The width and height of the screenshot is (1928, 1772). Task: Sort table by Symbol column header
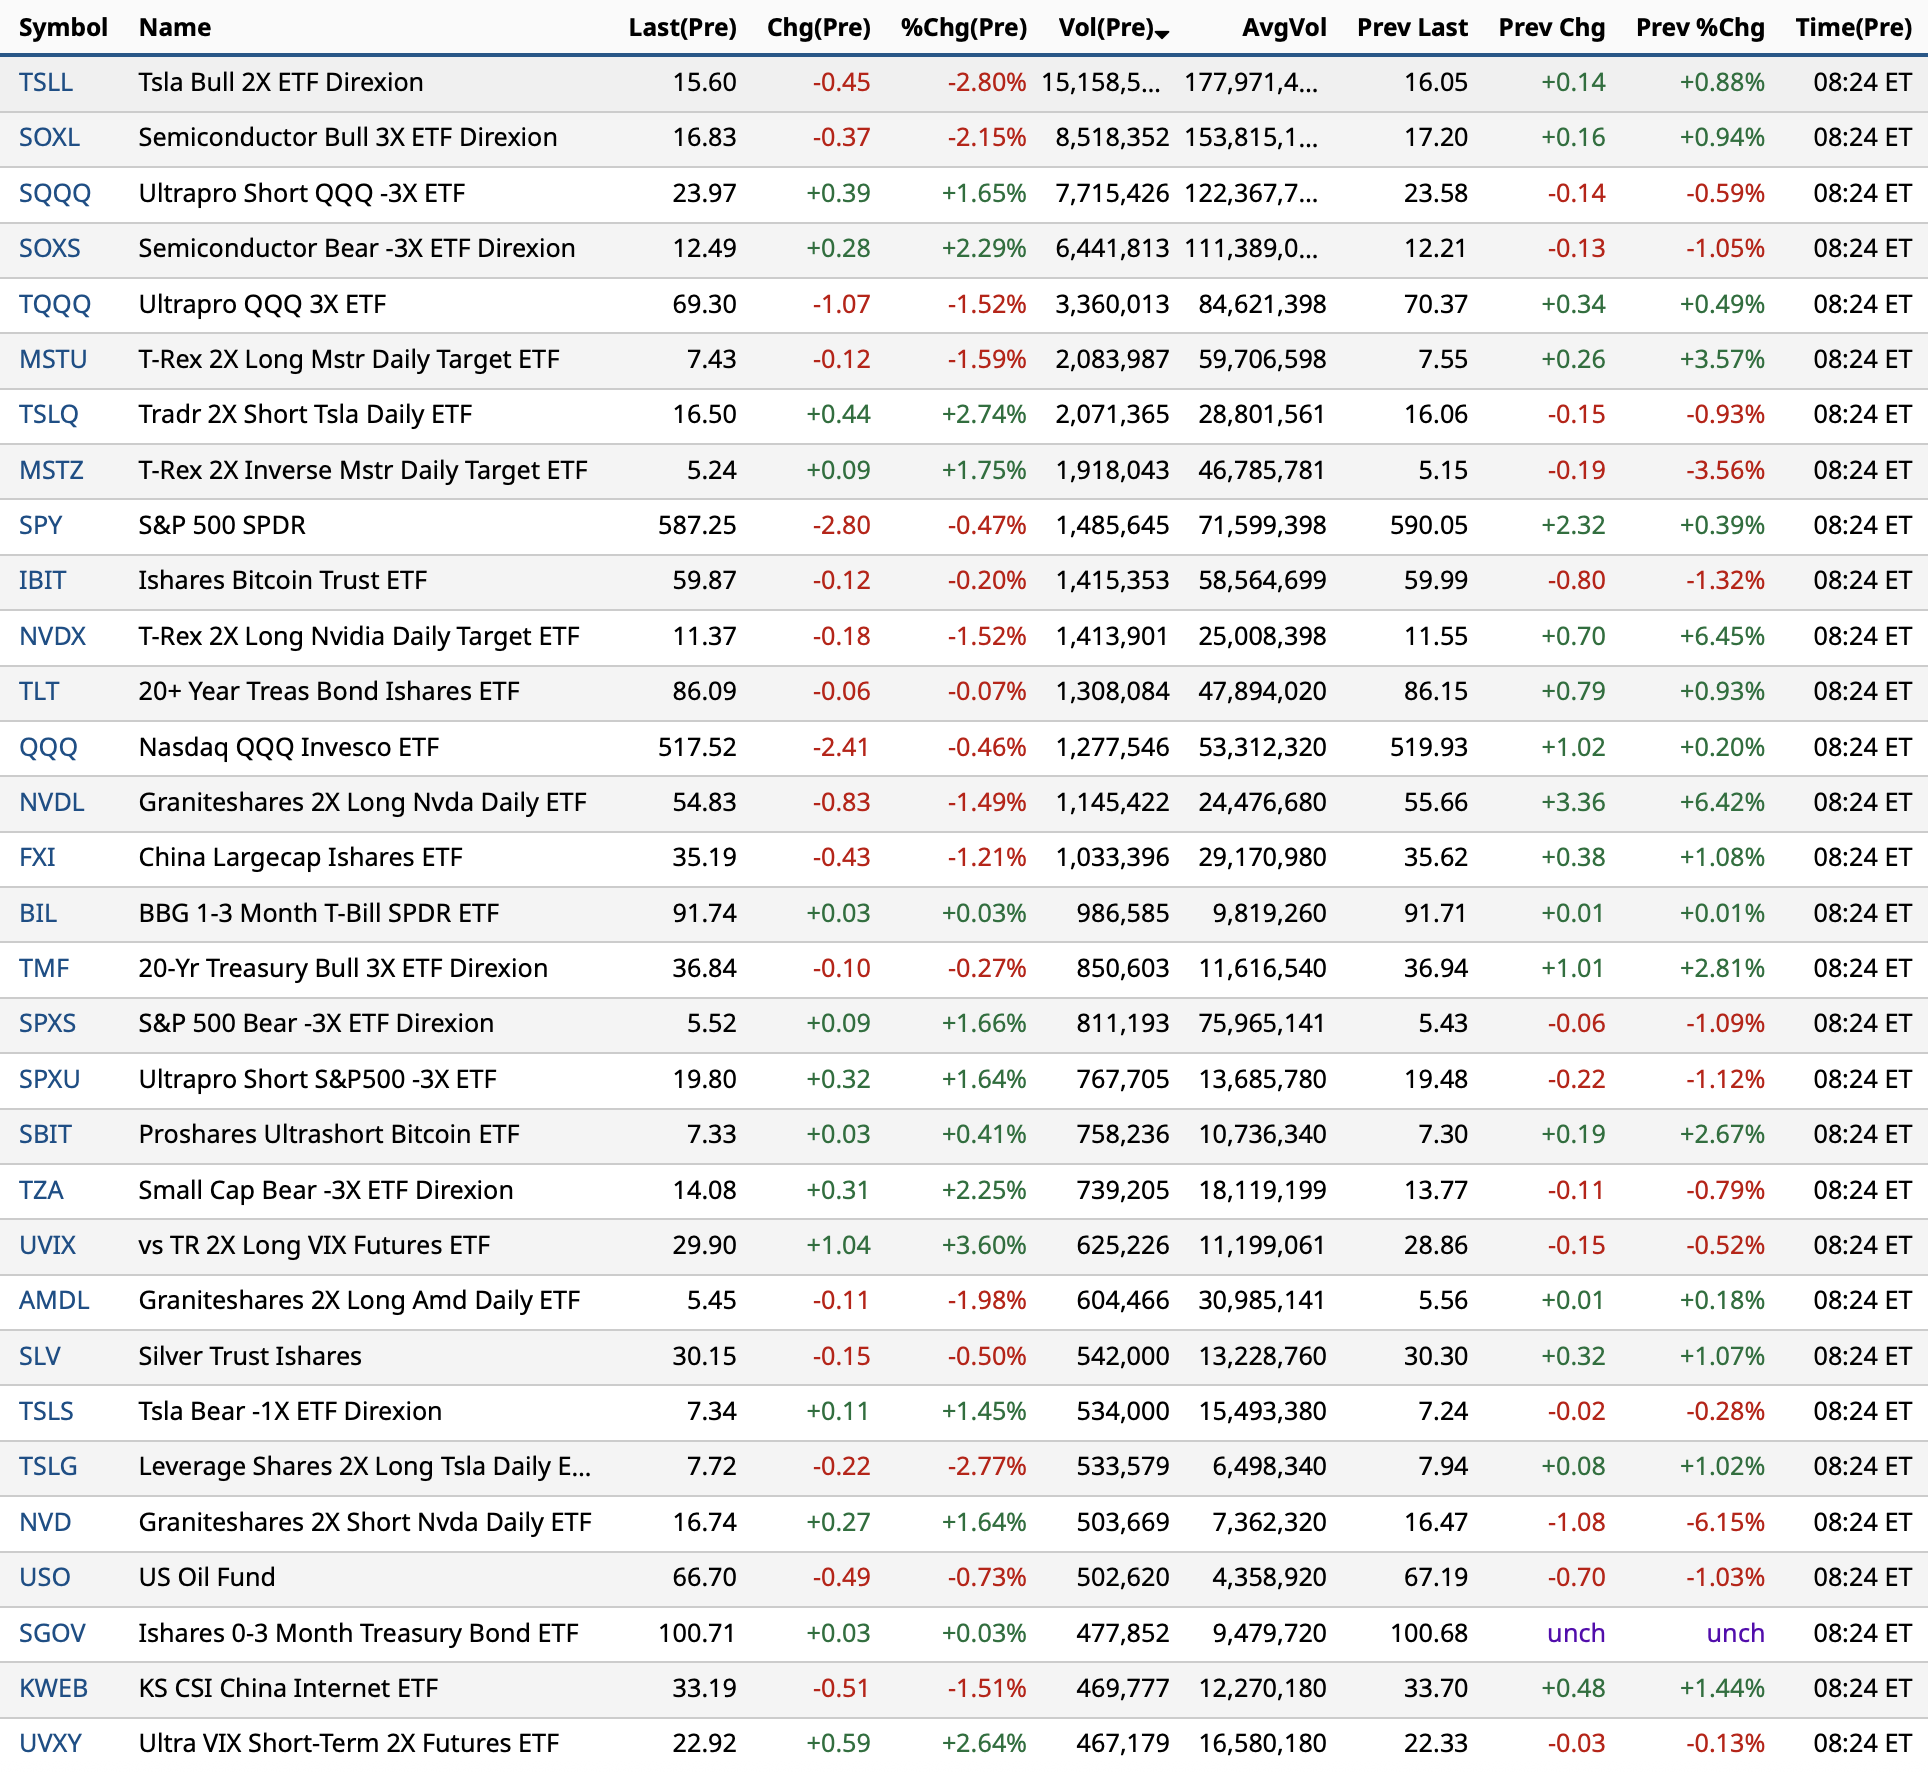pos(63,27)
